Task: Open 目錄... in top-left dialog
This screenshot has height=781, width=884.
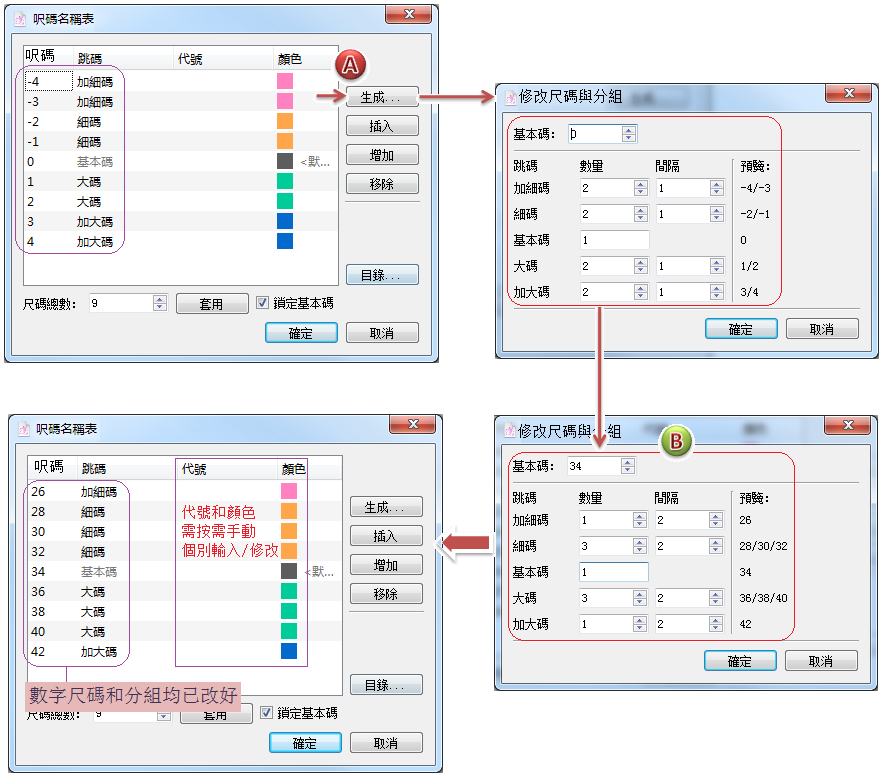Action: 382,275
